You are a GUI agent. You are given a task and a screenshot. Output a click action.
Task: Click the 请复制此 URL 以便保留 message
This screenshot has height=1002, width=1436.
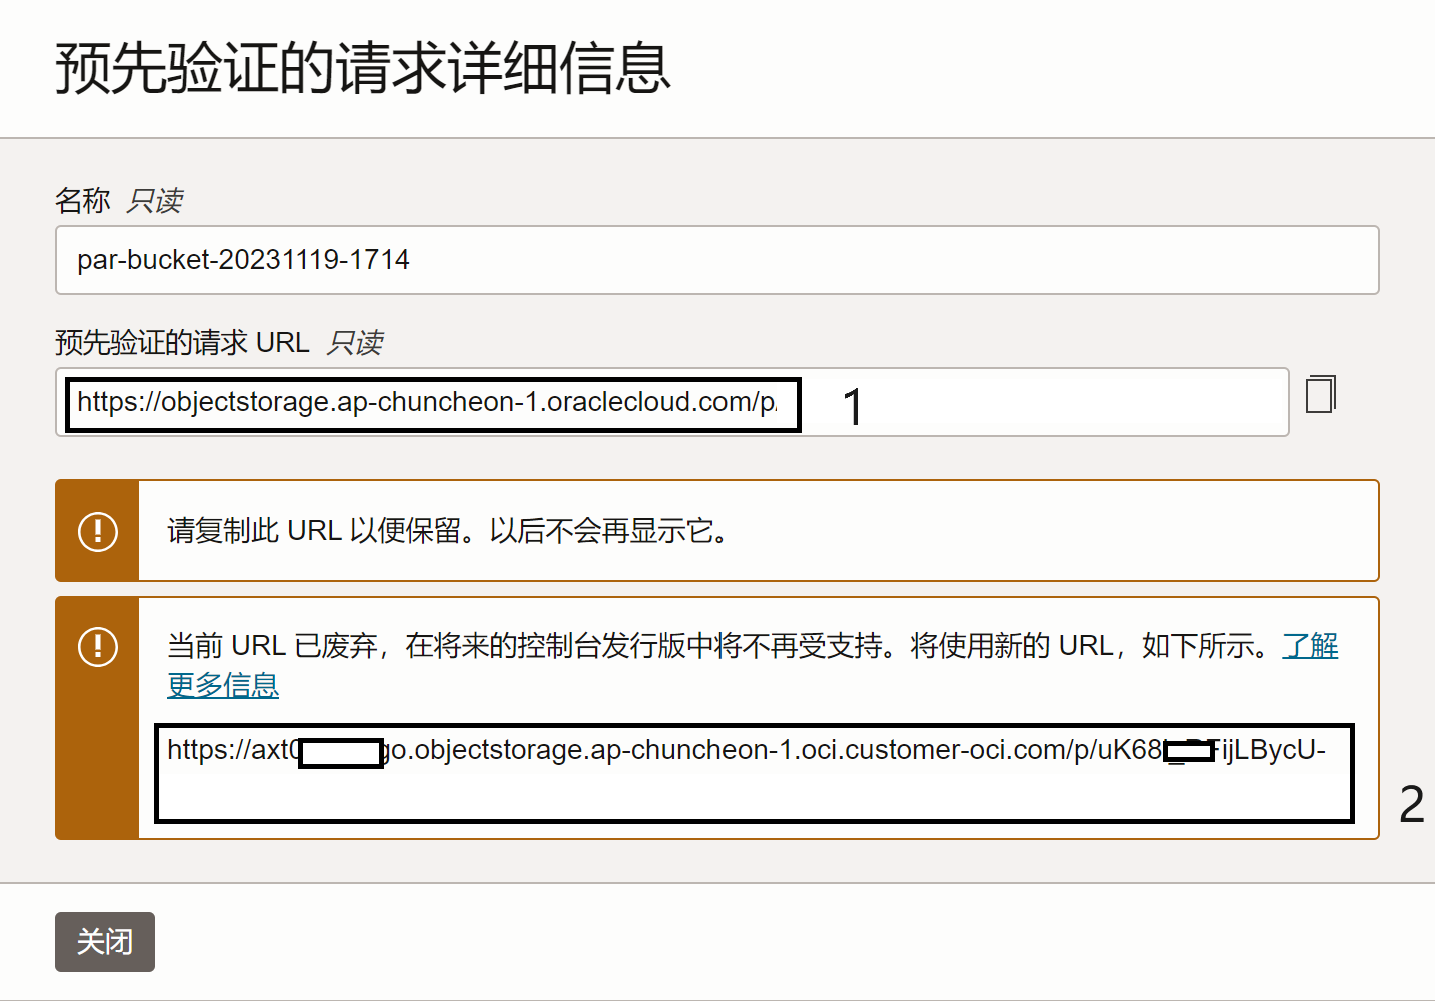coord(451,531)
